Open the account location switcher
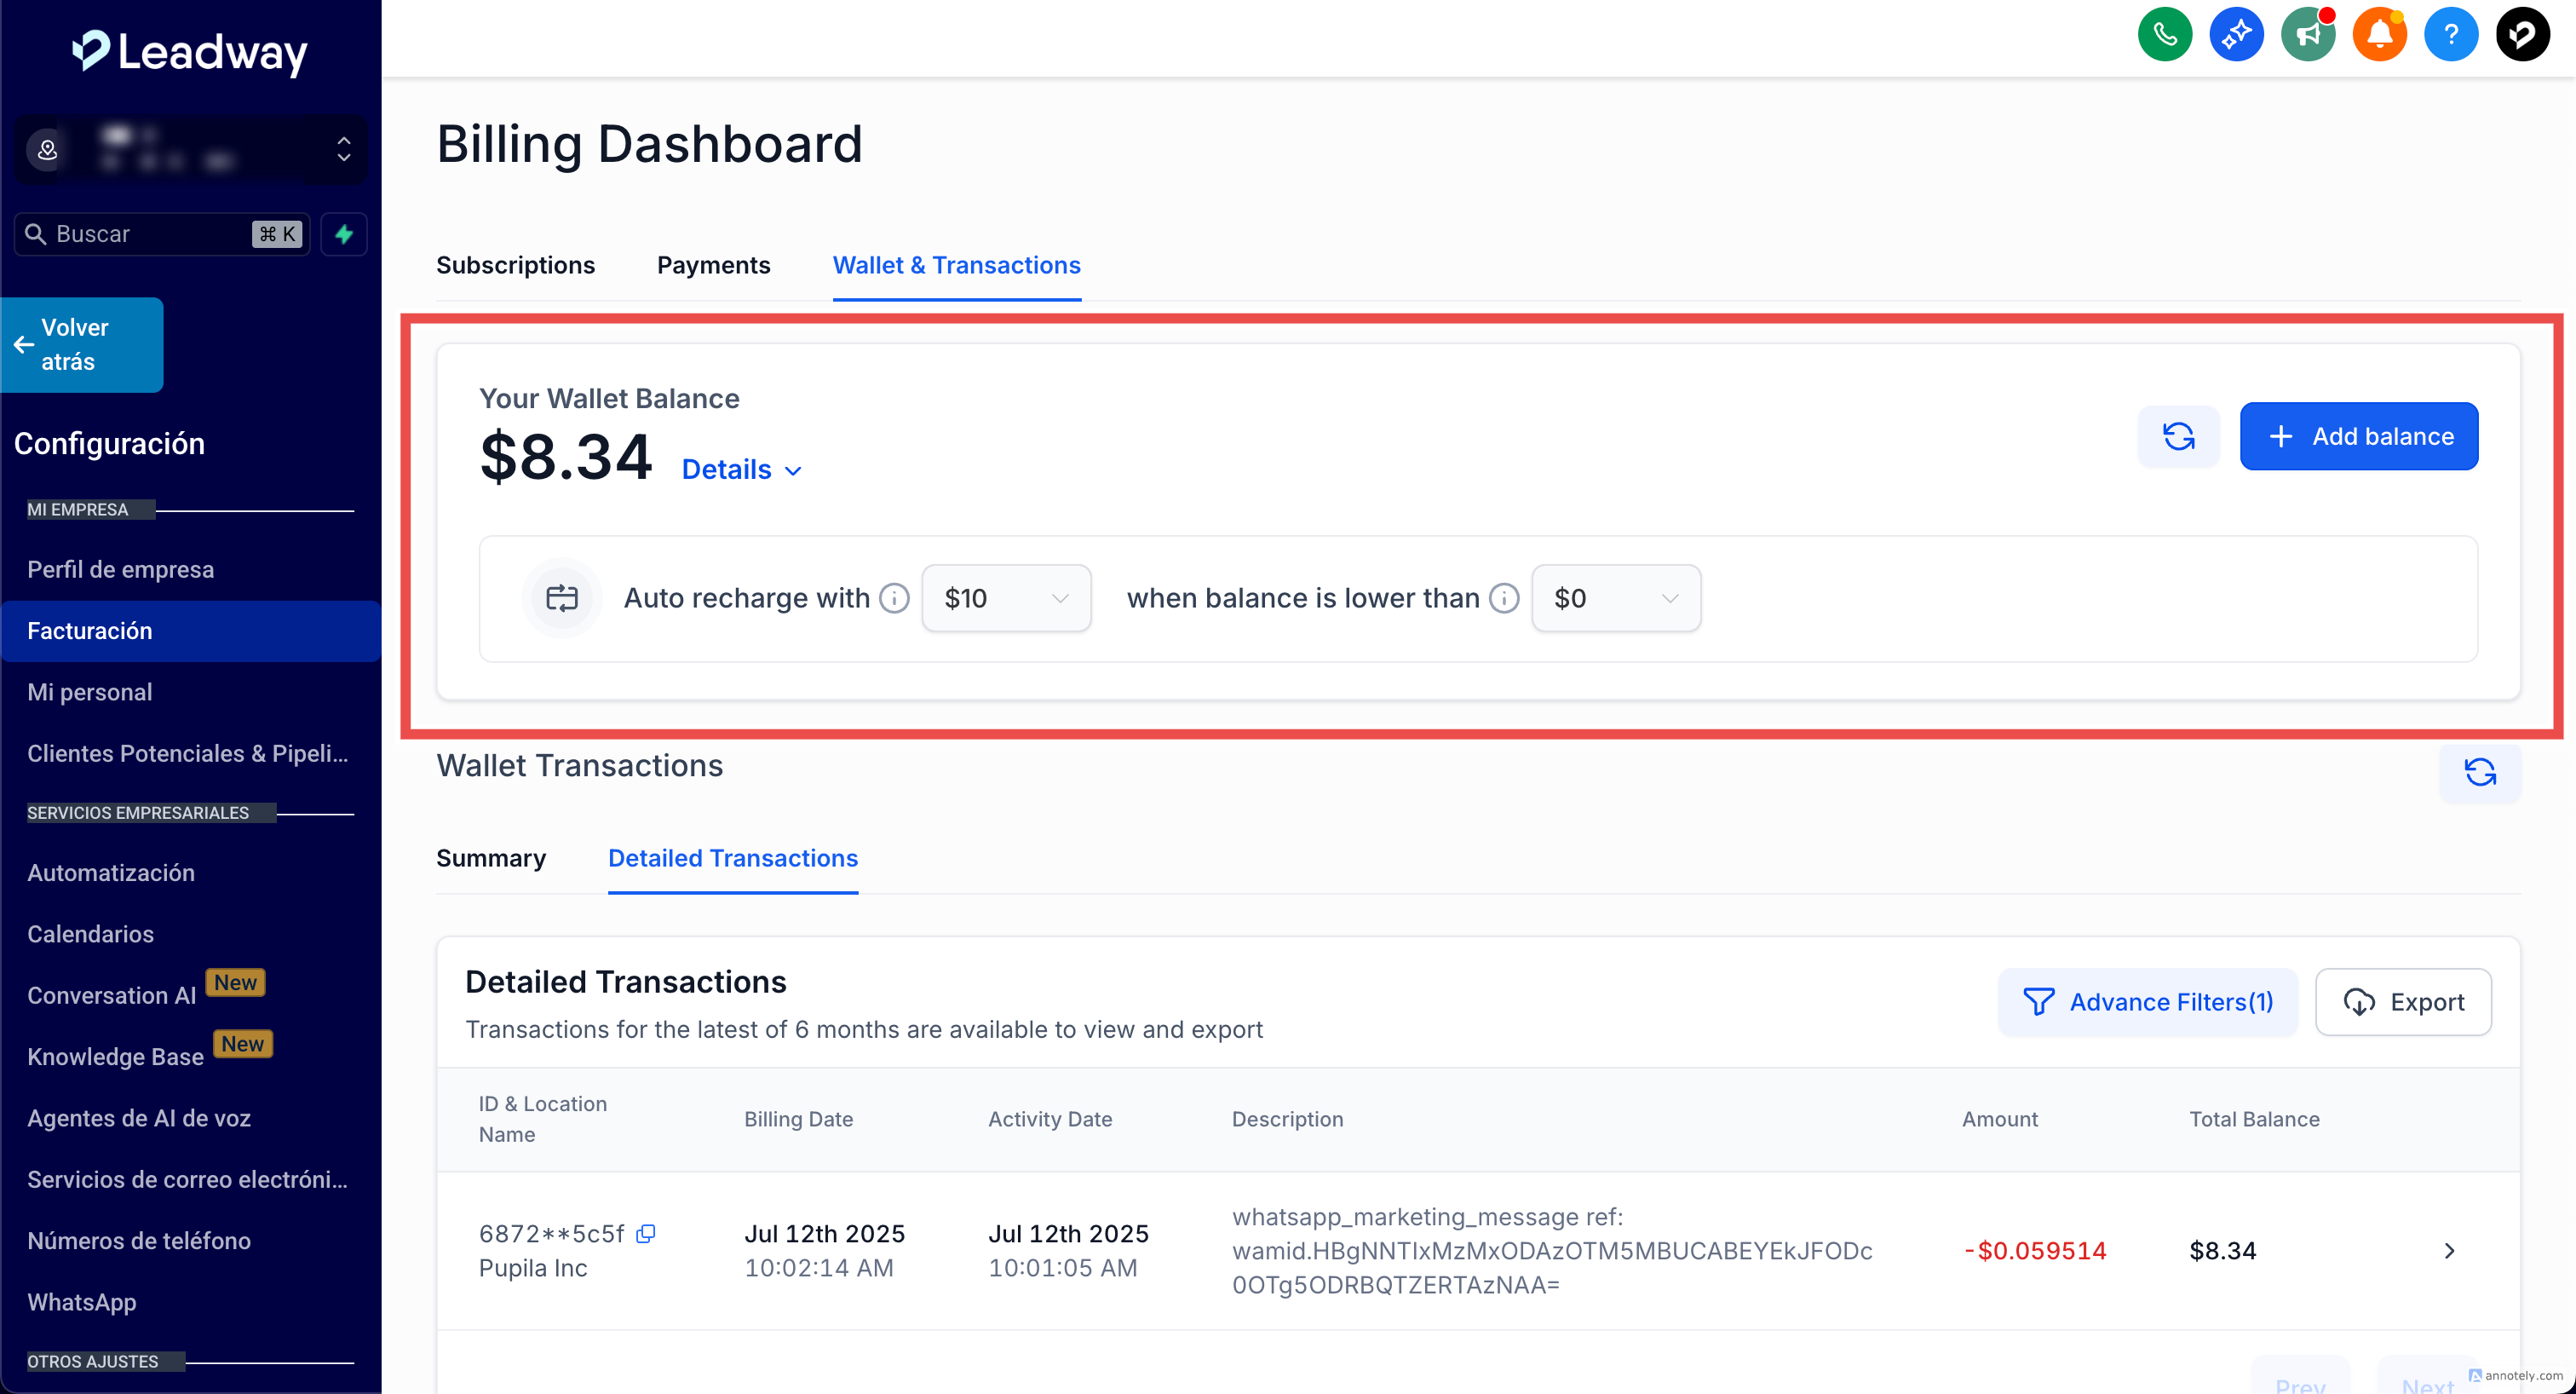 (190, 150)
